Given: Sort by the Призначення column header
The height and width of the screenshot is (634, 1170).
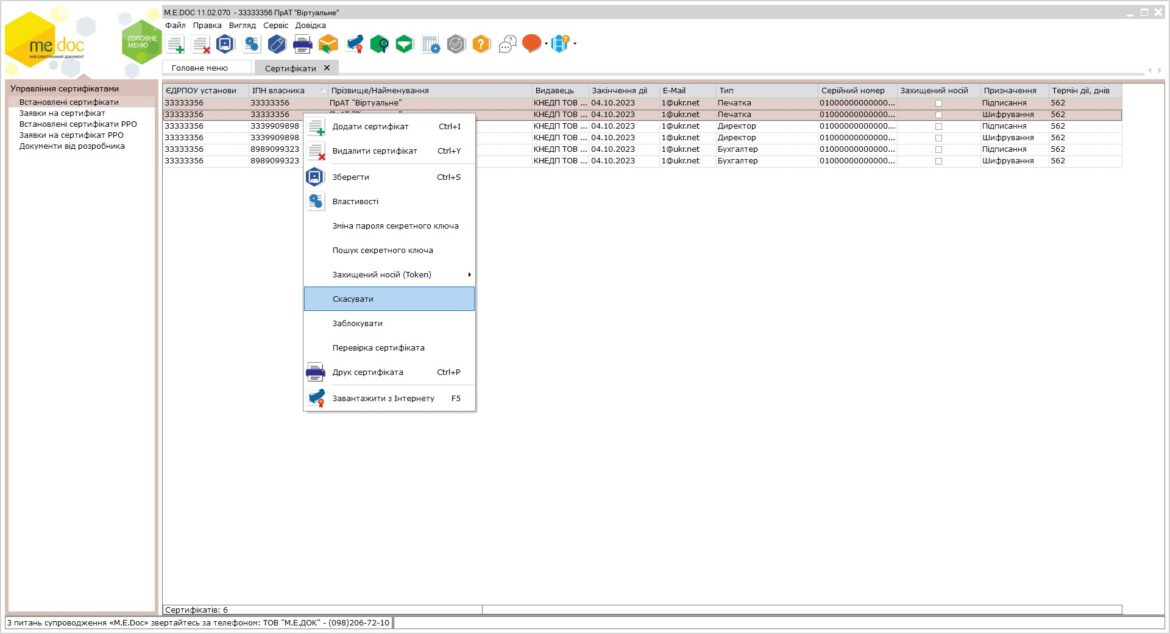Looking at the screenshot, I should click(1015, 90).
